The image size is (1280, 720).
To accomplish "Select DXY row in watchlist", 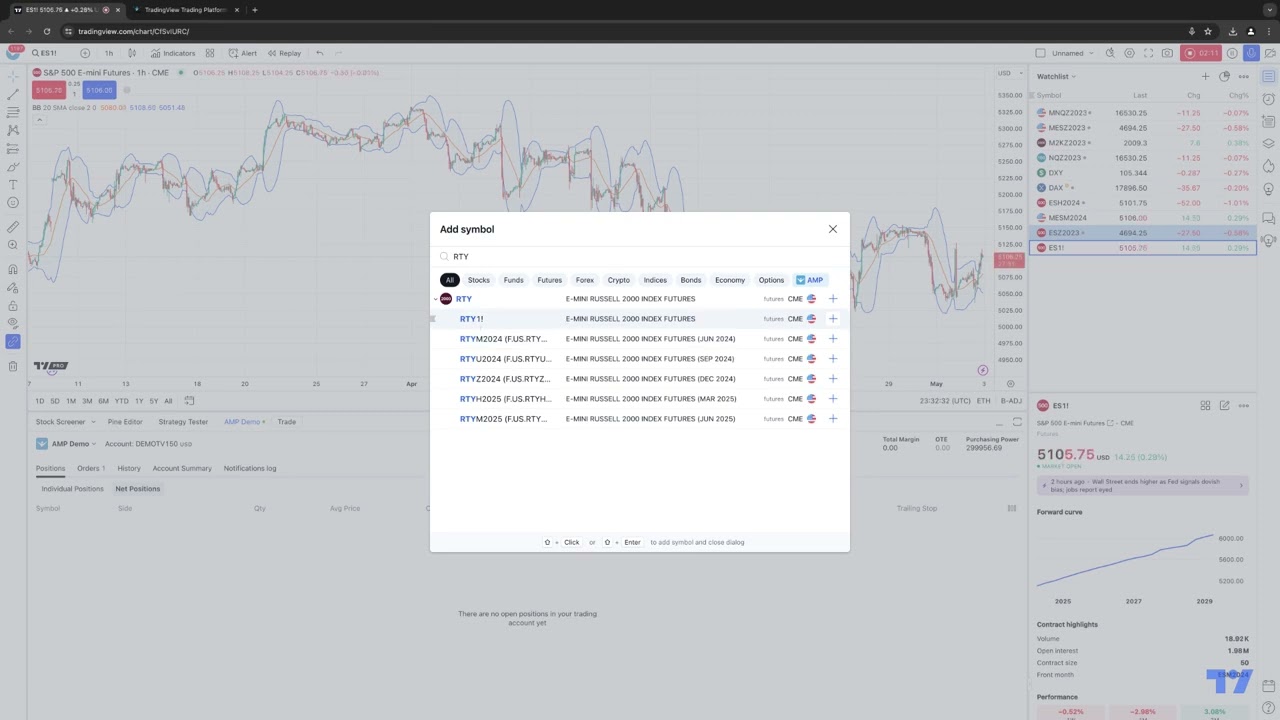I will pos(1143,173).
